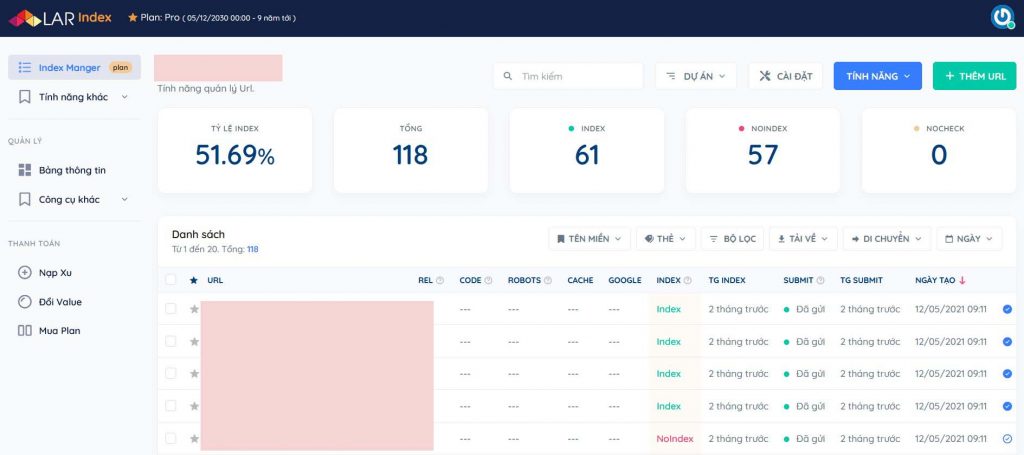The width and height of the screenshot is (1024, 455).
Task: Click the help icon beside CODE
Action: pos(488,281)
